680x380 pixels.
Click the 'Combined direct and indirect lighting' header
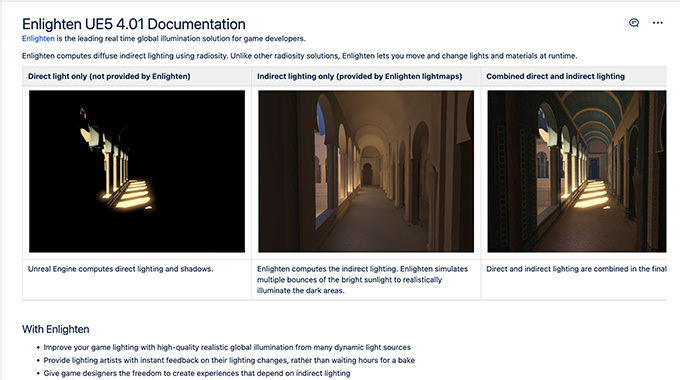[x=556, y=76]
